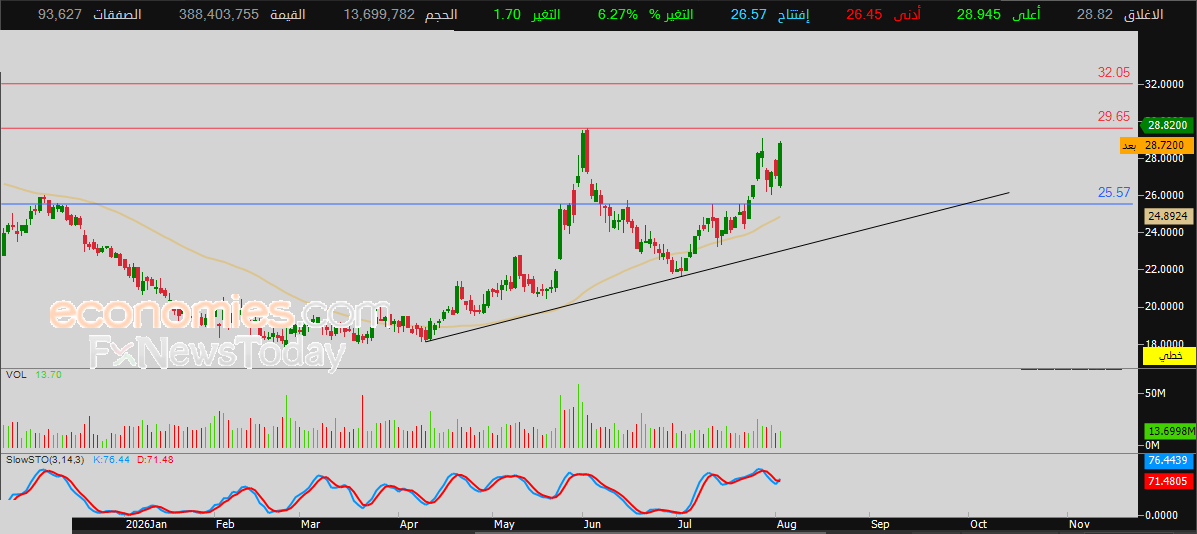This screenshot has height=534, width=1197.
Task: Select the red 71.4805 stochastic tag
Action: click(1168, 481)
